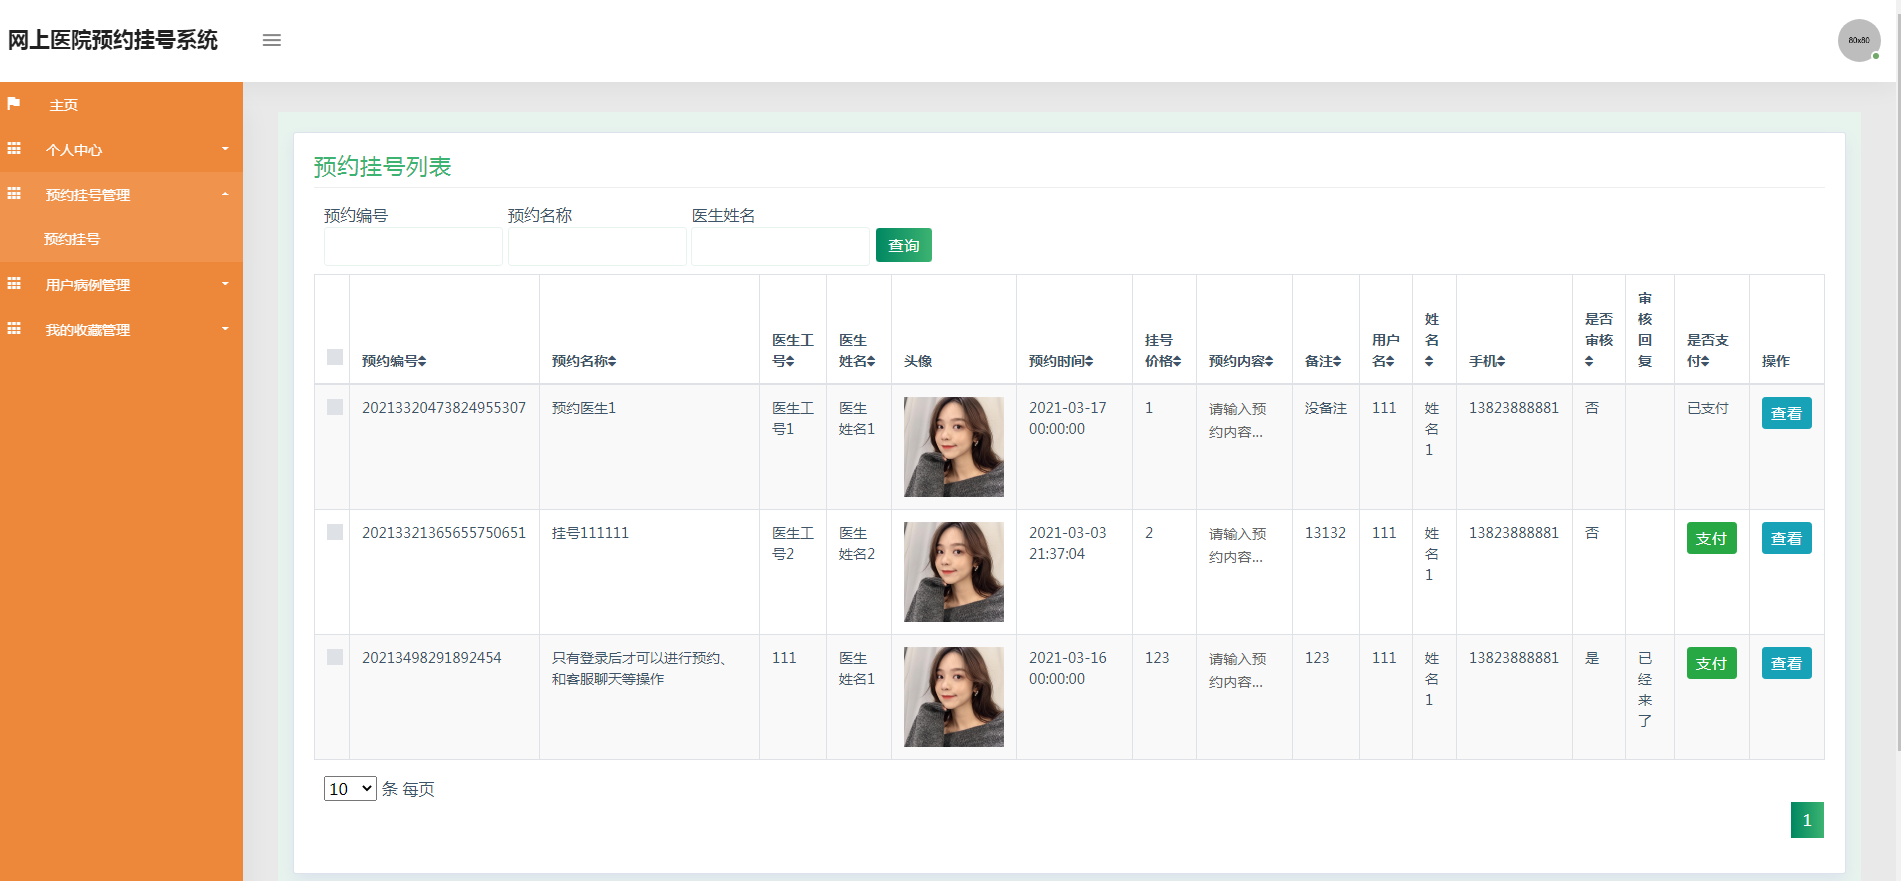Image resolution: width=1901 pixels, height=881 pixels.
Task: Sort by 用户名 column sort icon
Action: tap(1390, 361)
